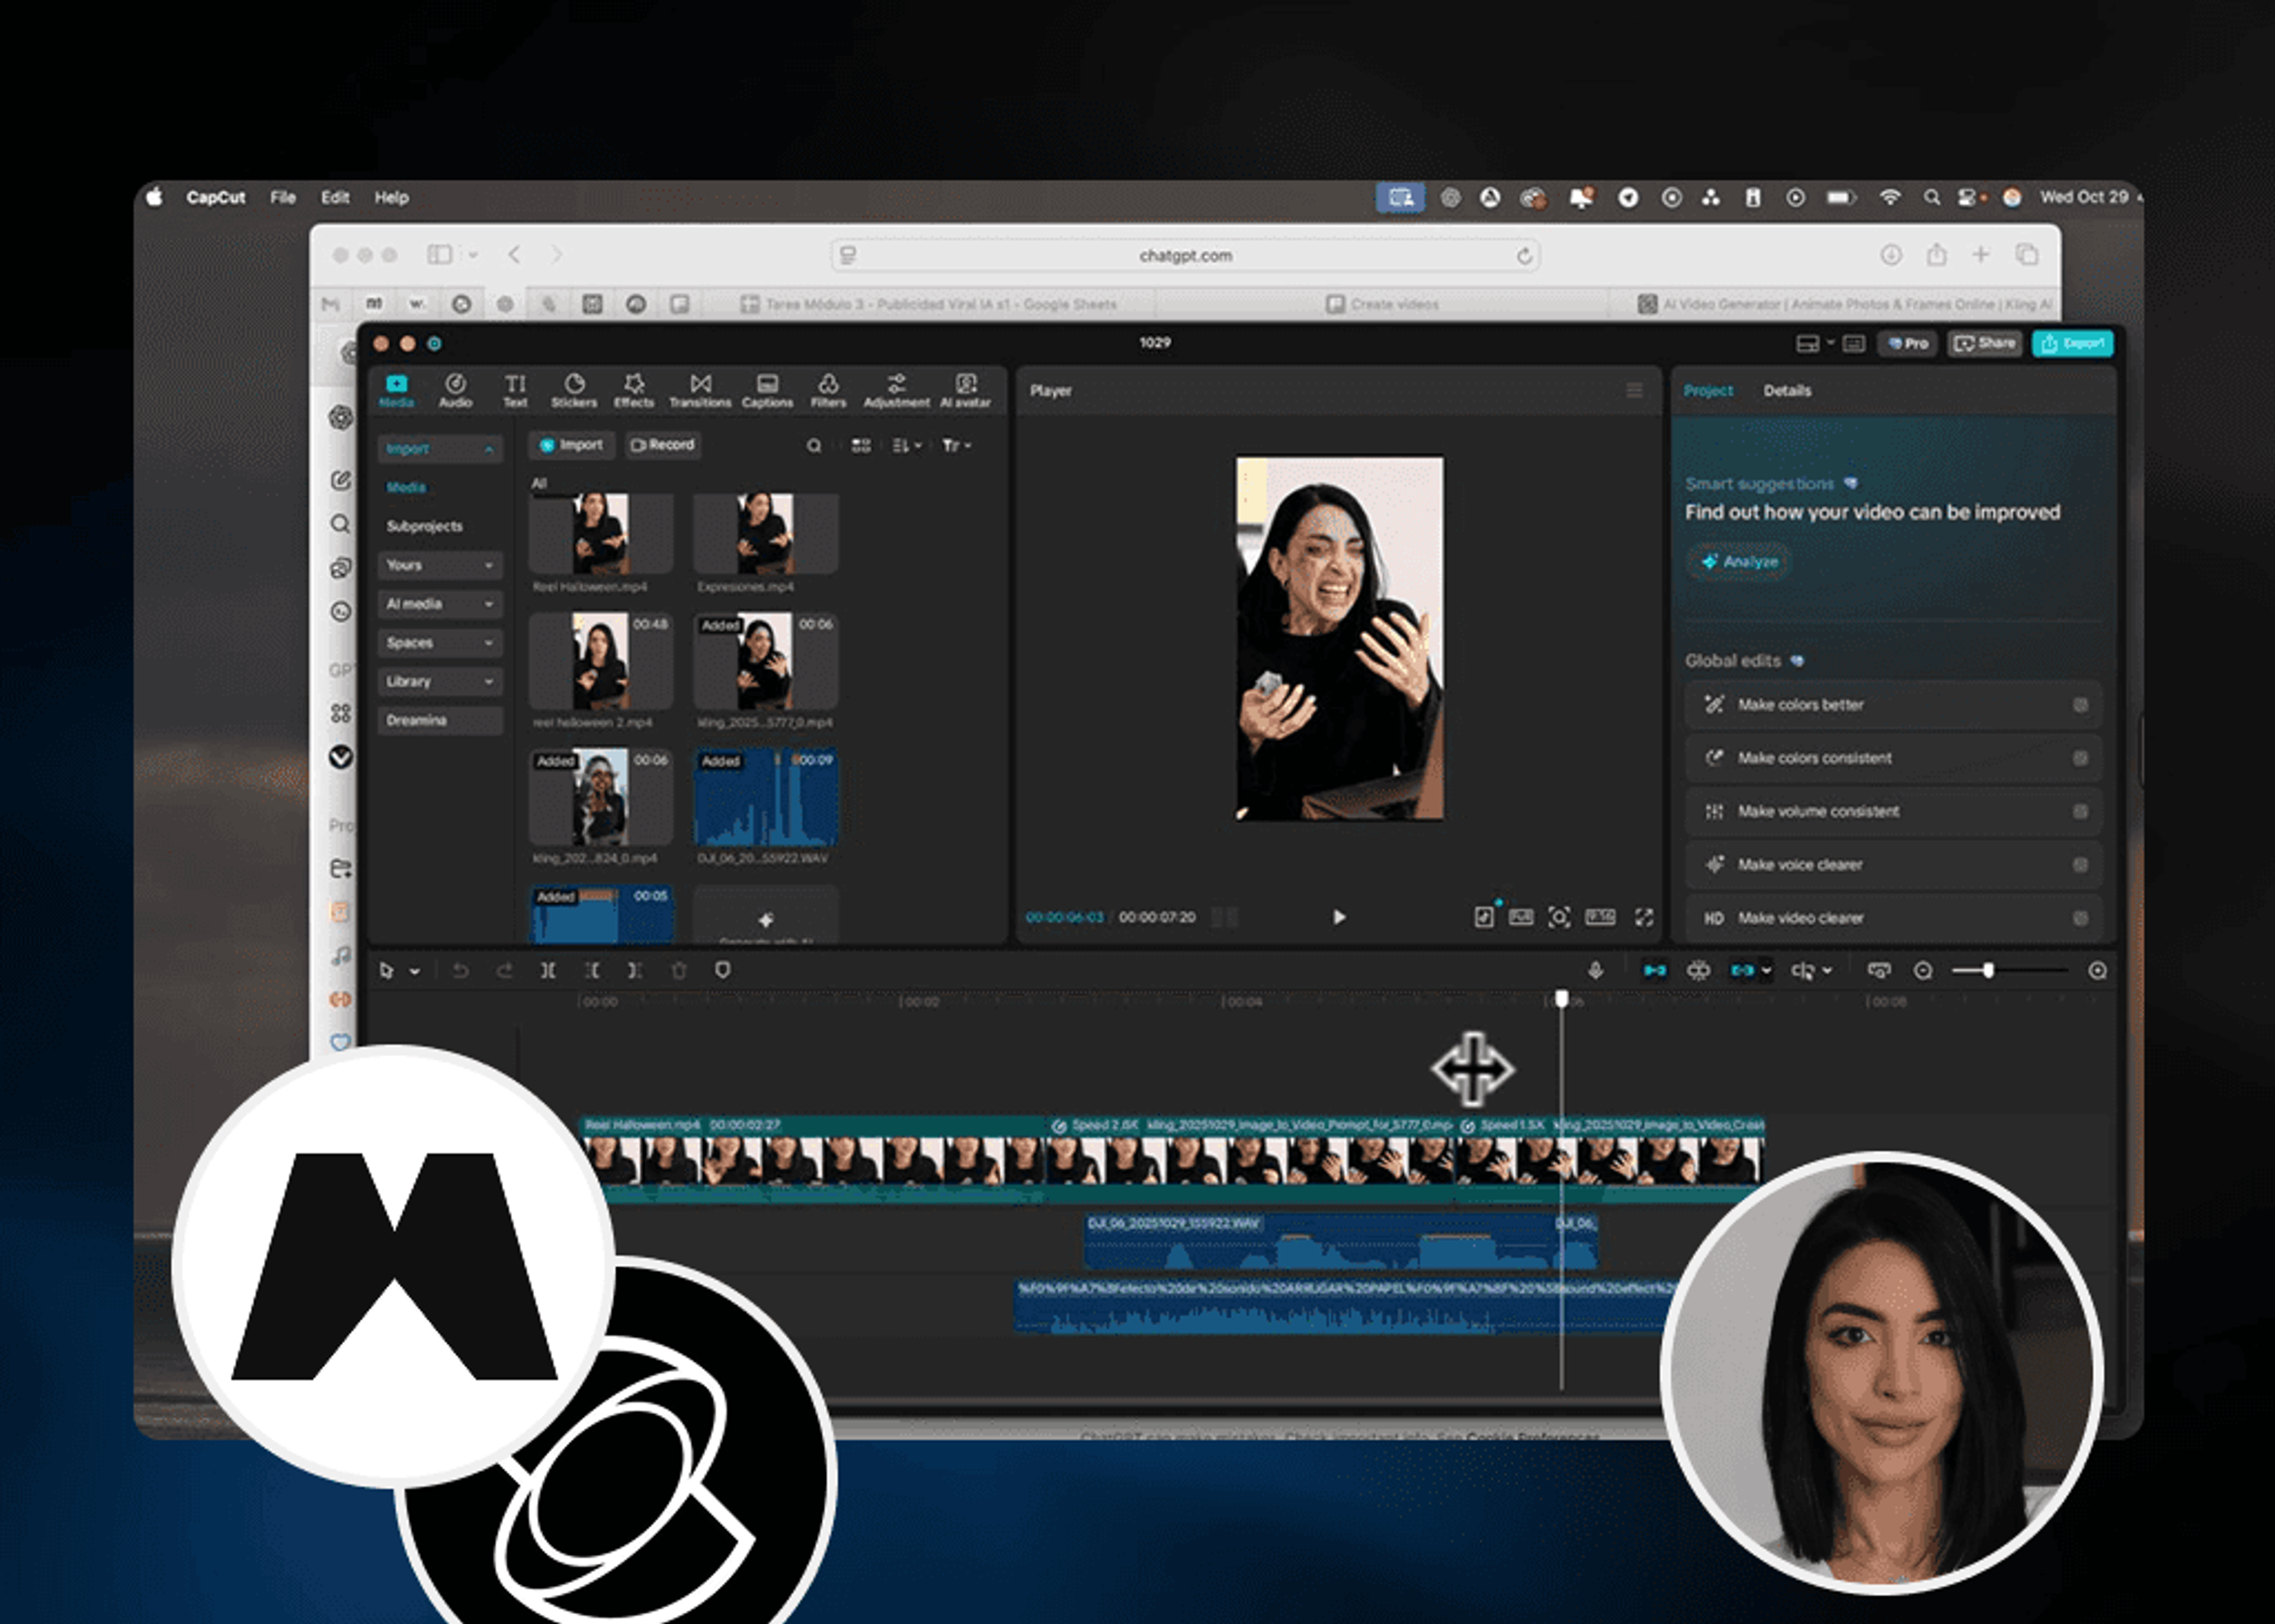
Task: Open the selection tool dropdown arrow
Action: point(415,971)
